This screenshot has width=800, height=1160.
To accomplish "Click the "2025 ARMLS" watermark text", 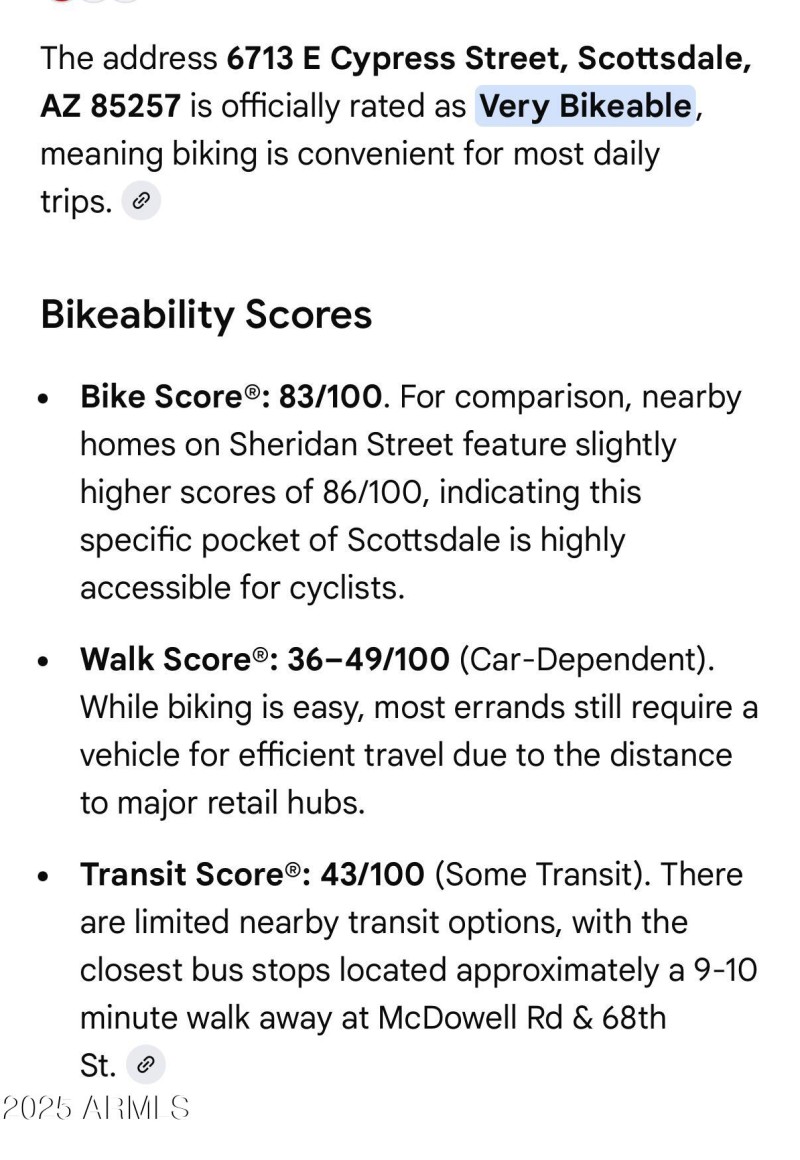I will pos(95,1108).
